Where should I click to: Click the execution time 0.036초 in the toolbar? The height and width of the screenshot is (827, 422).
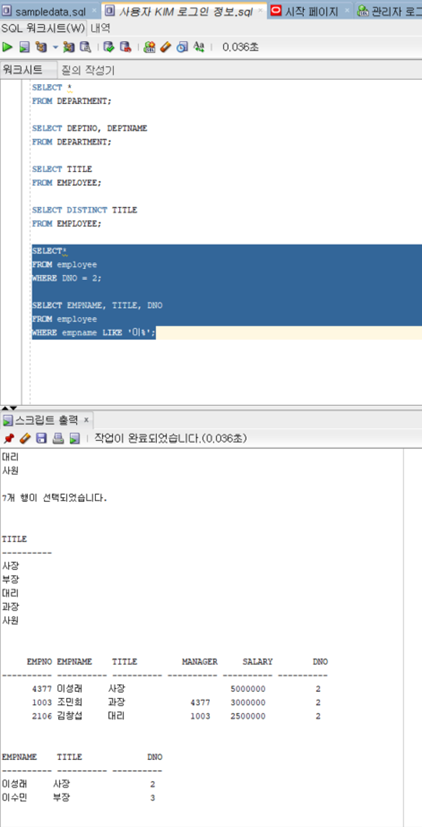tap(241, 47)
